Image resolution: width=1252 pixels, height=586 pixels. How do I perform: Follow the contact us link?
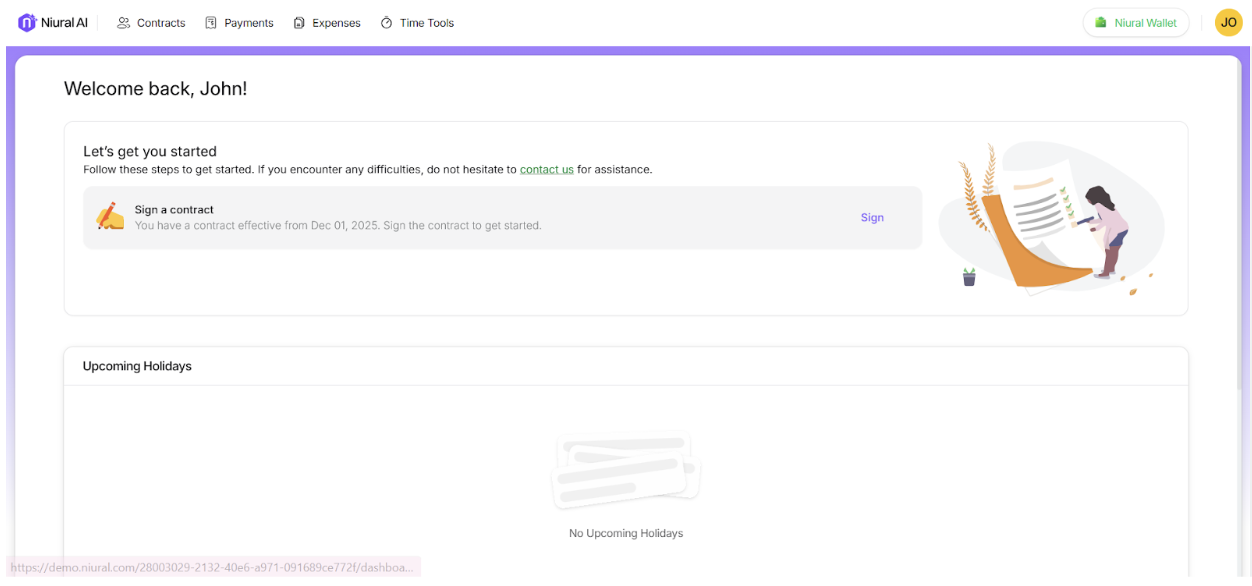547,169
